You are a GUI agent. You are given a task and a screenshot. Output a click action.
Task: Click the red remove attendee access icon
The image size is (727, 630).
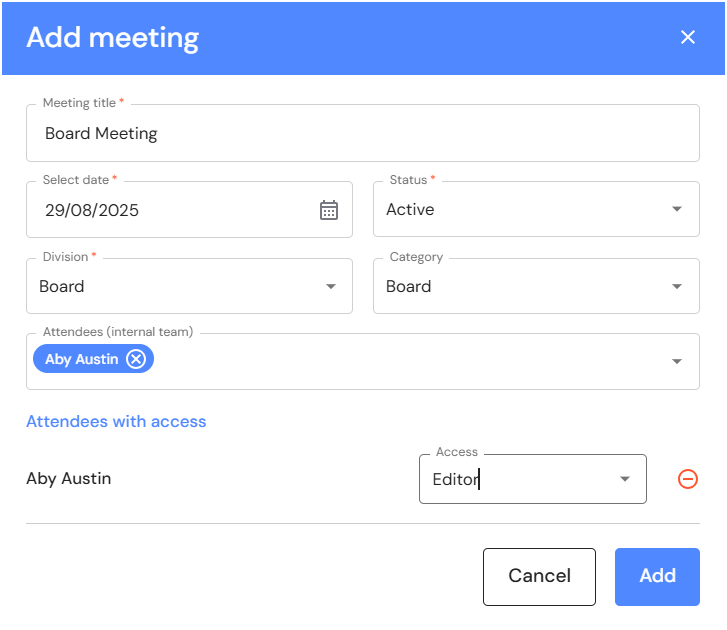pos(688,479)
